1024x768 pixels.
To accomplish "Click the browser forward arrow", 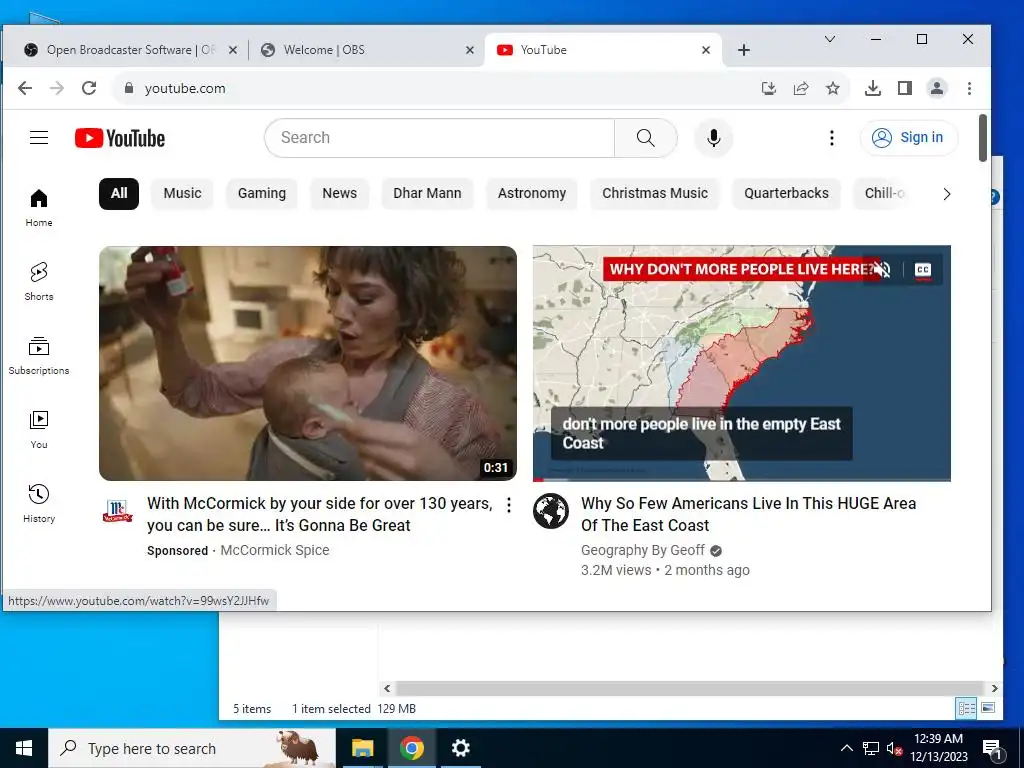I will click(57, 88).
